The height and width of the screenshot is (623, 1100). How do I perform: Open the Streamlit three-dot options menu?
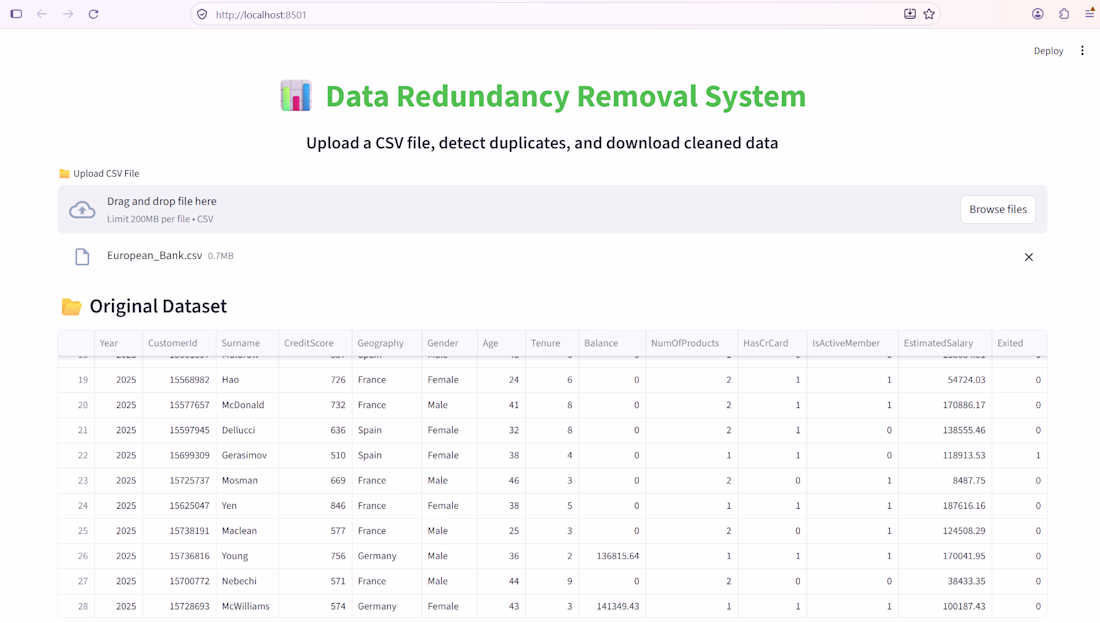(1082, 51)
